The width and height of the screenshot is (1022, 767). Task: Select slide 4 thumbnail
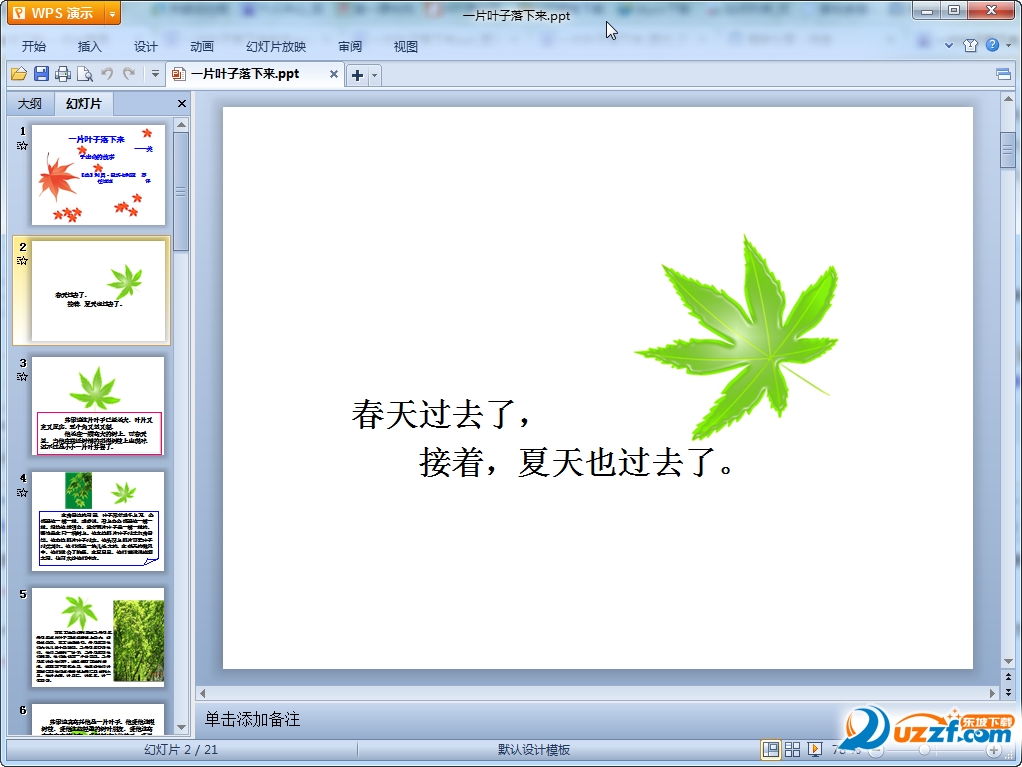(98, 521)
